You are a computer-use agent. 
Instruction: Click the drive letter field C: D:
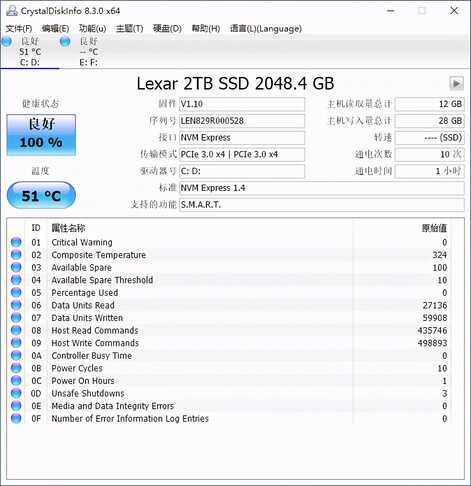(x=242, y=171)
